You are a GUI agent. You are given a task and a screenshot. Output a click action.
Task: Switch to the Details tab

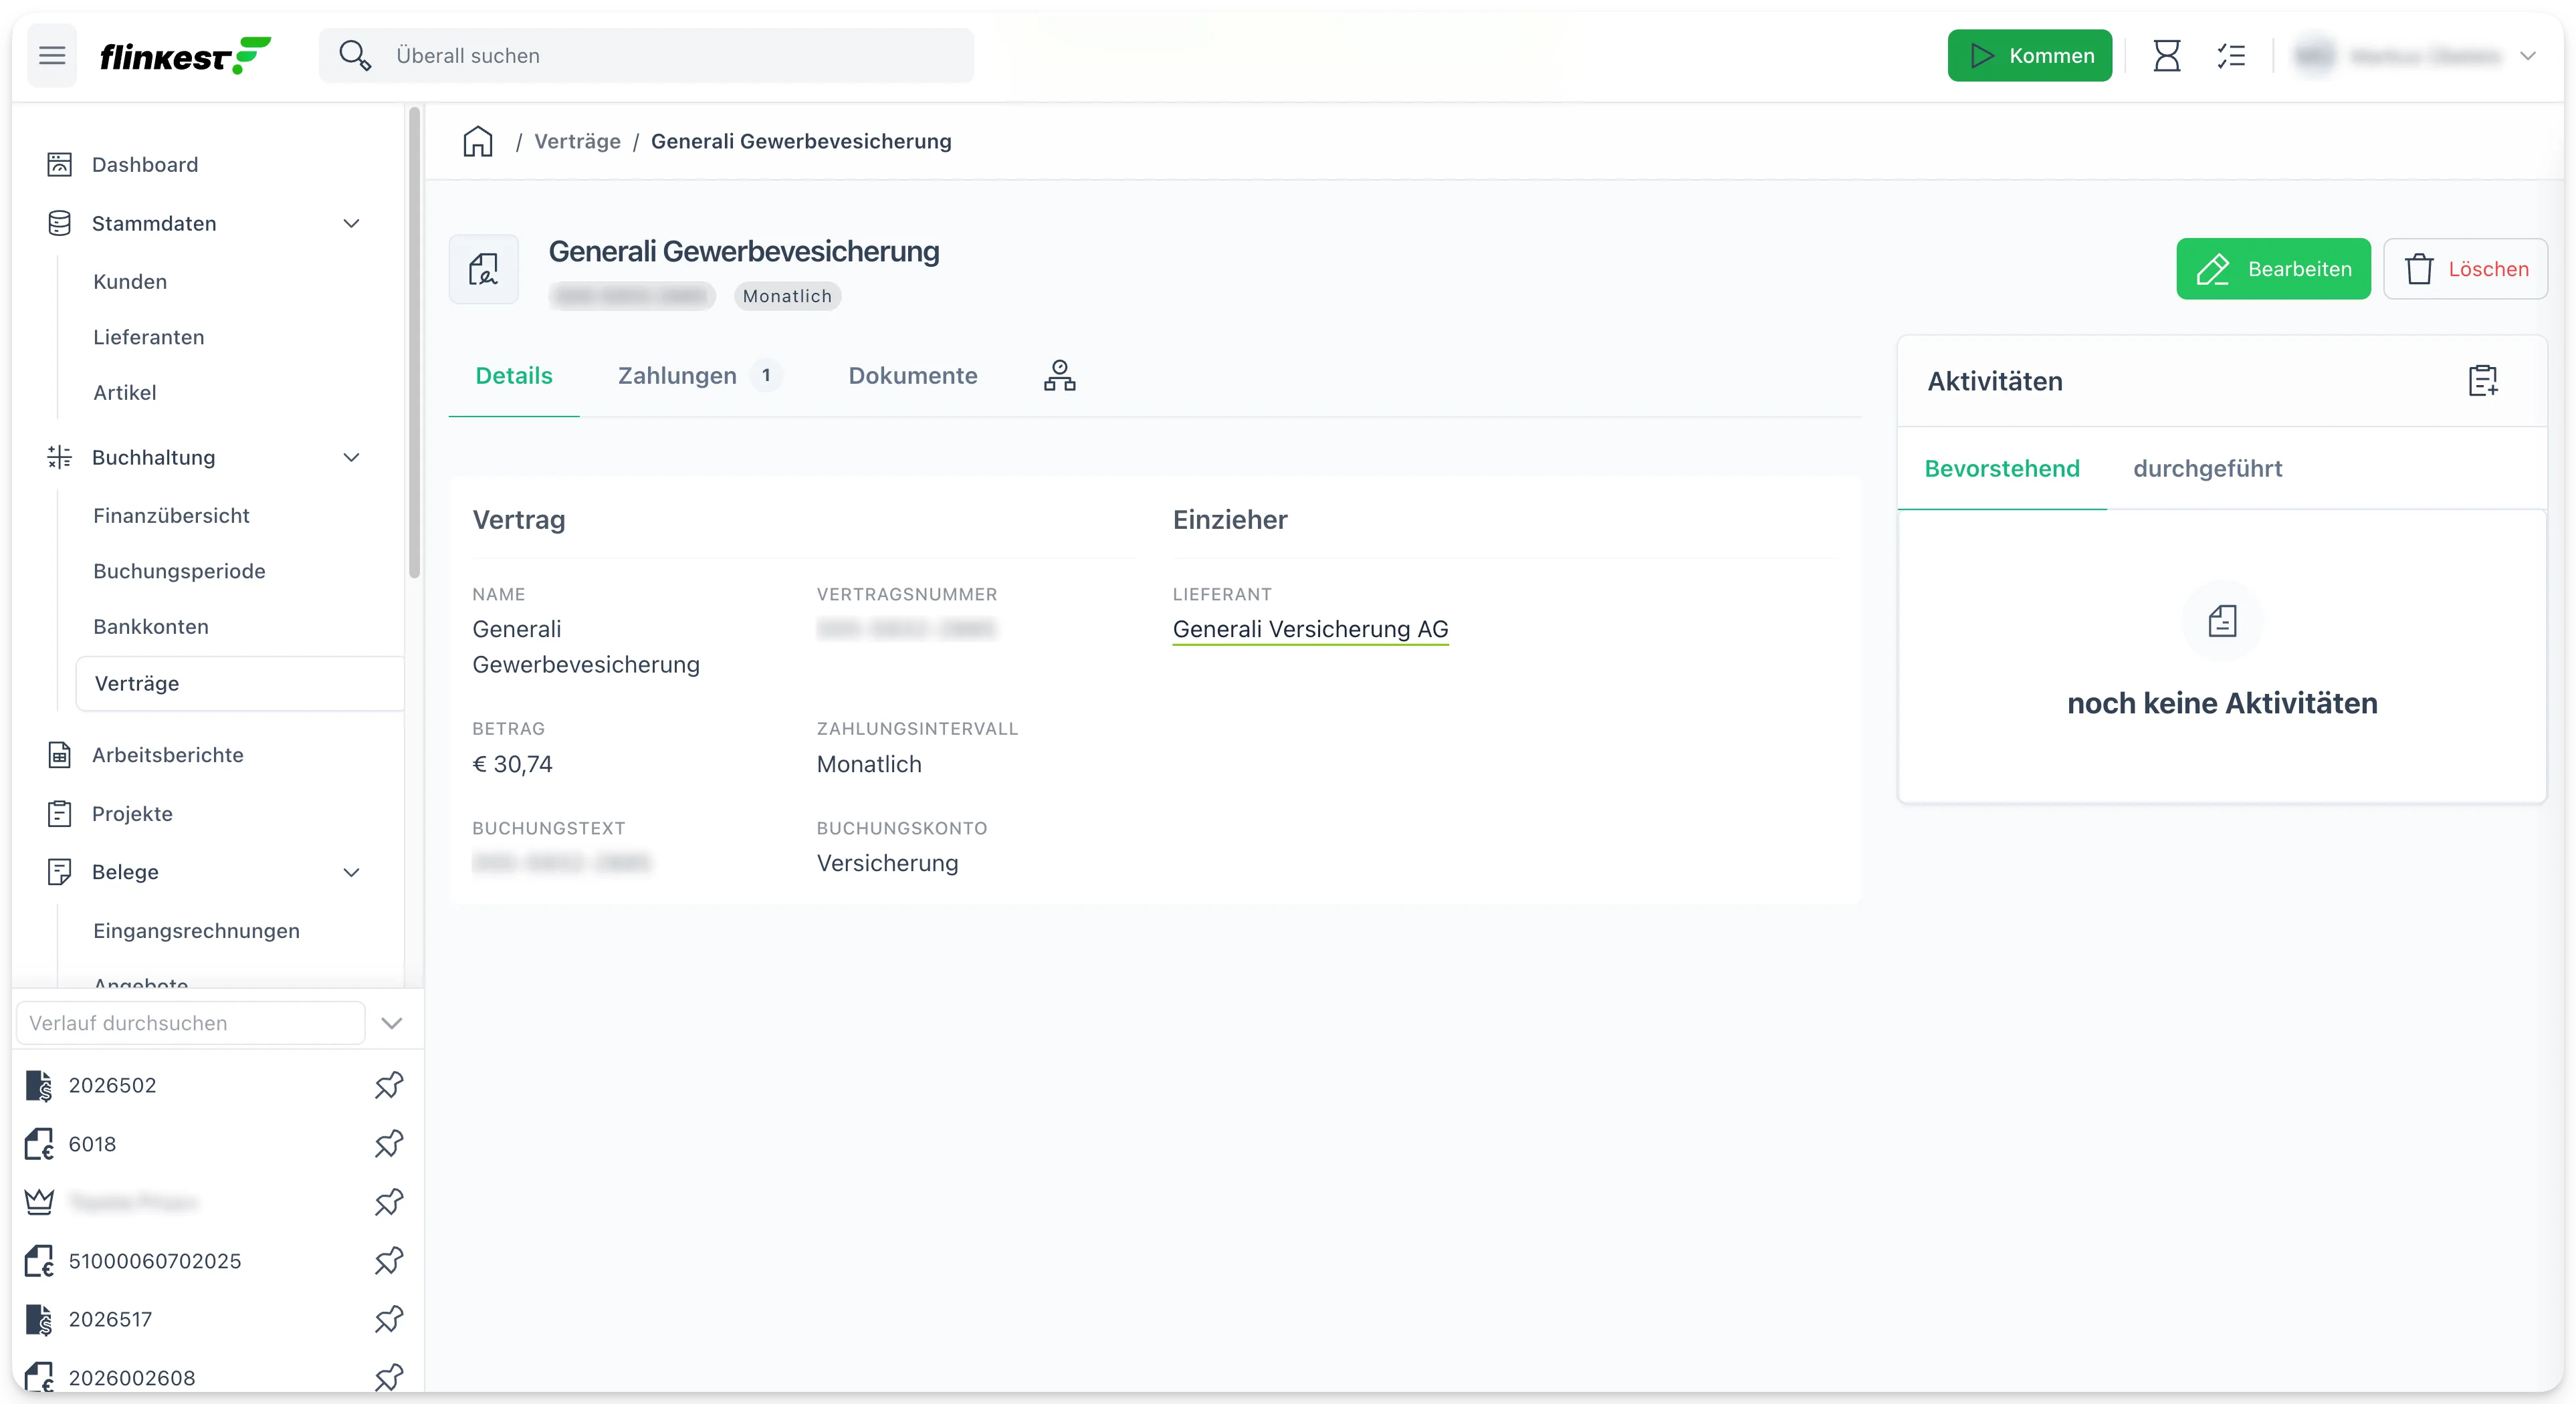[514, 375]
